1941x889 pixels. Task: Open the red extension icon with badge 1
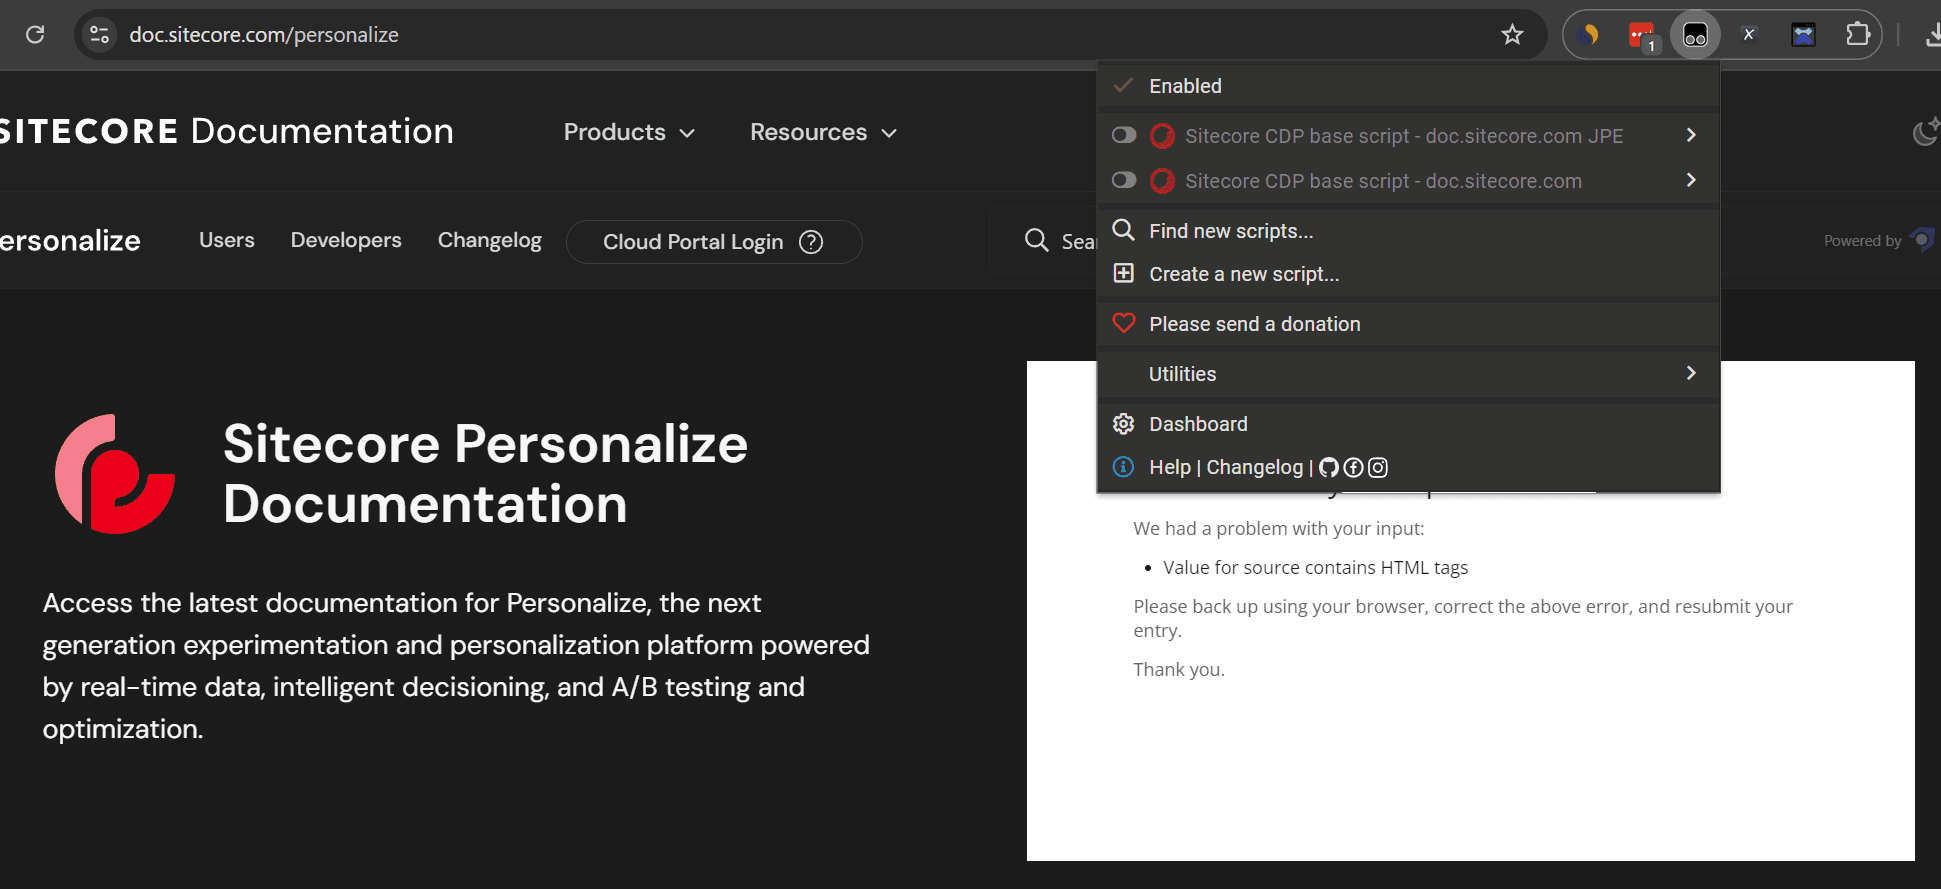tap(1642, 36)
